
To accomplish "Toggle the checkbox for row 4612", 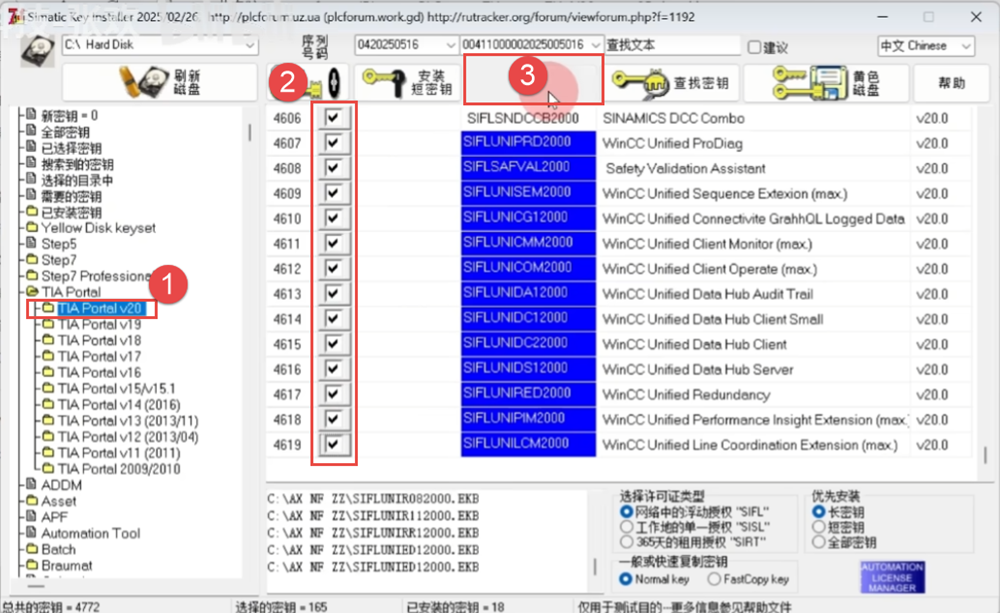I will point(333,268).
